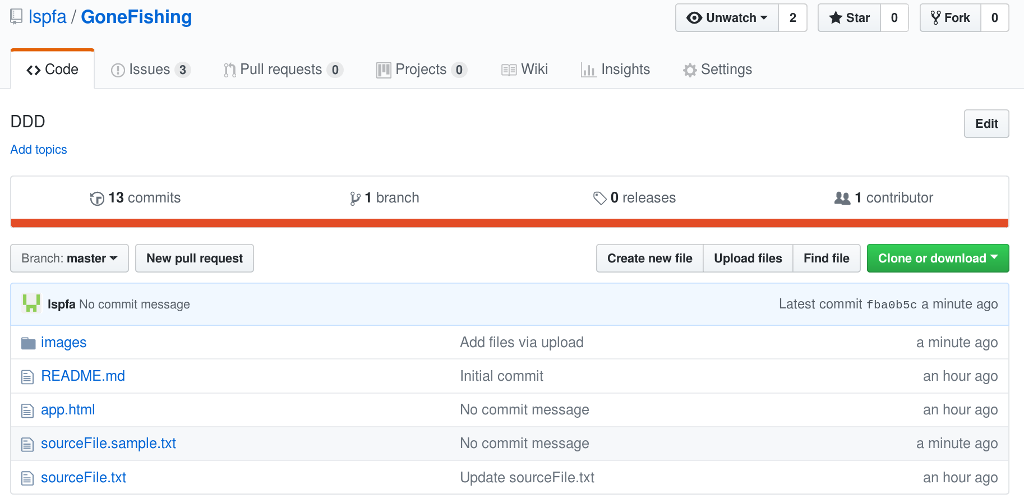View the 2 watchers count
1024x503 pixels.
793,18
